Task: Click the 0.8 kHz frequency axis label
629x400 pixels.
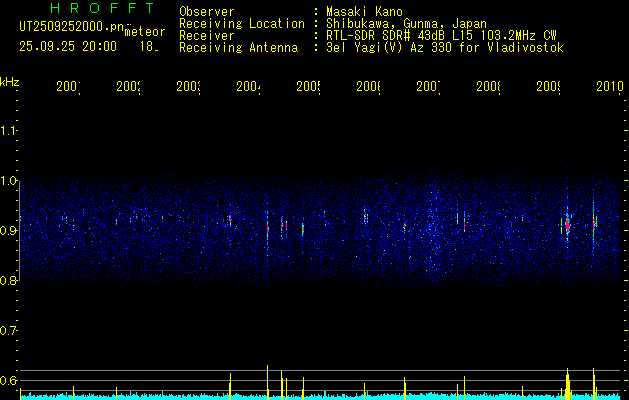Action: coord(9,281)
